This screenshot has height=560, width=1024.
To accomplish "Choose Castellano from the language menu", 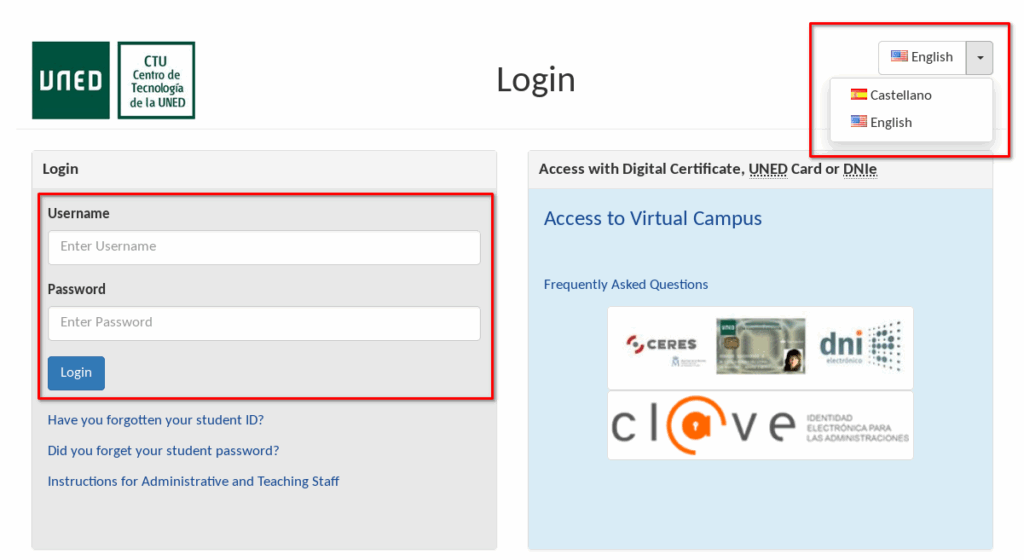I will (x=890, y=95).
